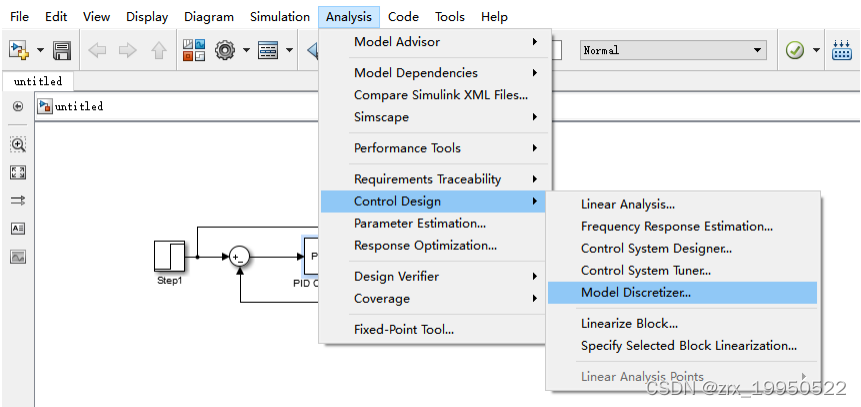
Task: Choose Frequency Response Estimation
Action: pos(683,226)
